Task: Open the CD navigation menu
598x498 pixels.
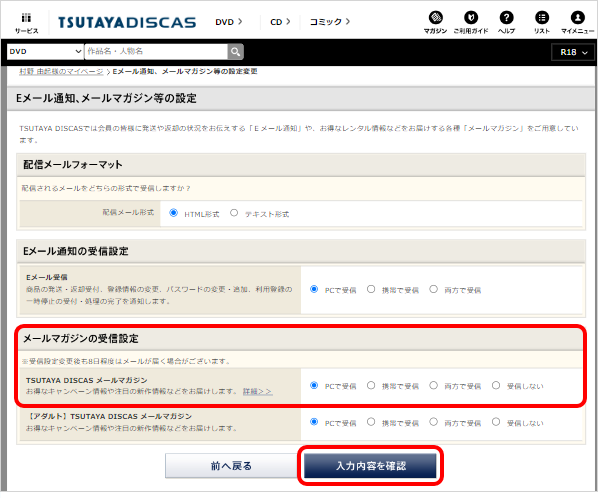Action: (280, 22)
